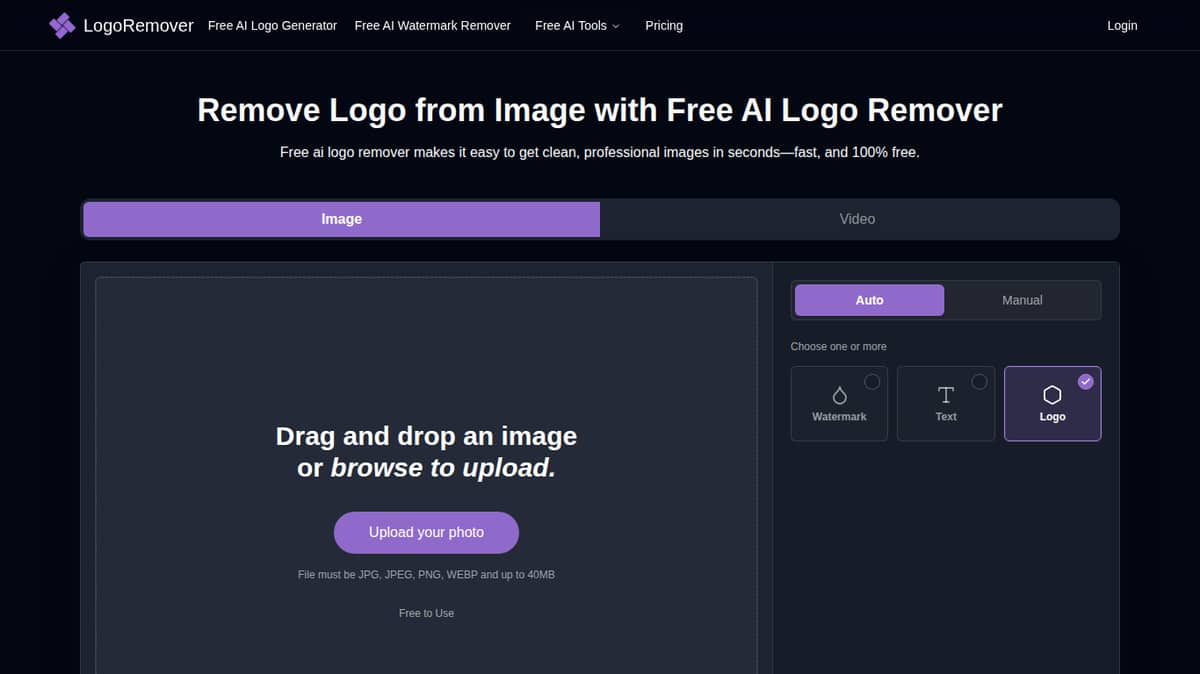Screen dimensions: 1200x674
Task: Click the subtitle describing the free AI logo remover
Action: (x=600, y=153)
